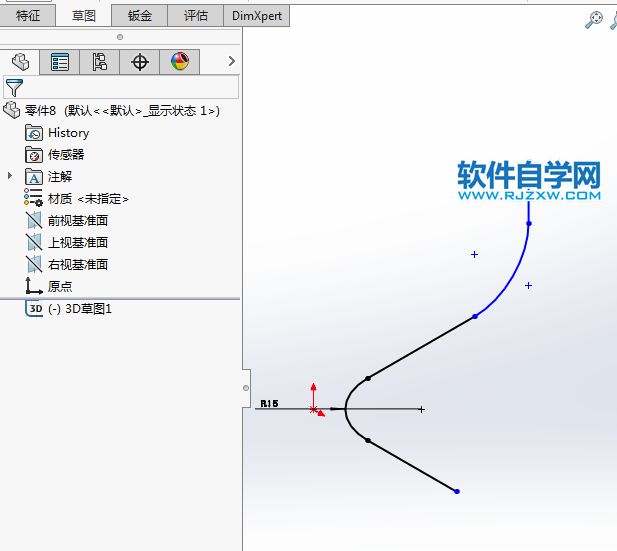Click the 材质 material icon
Screen dimensions: 617x551
click(33, 198)
